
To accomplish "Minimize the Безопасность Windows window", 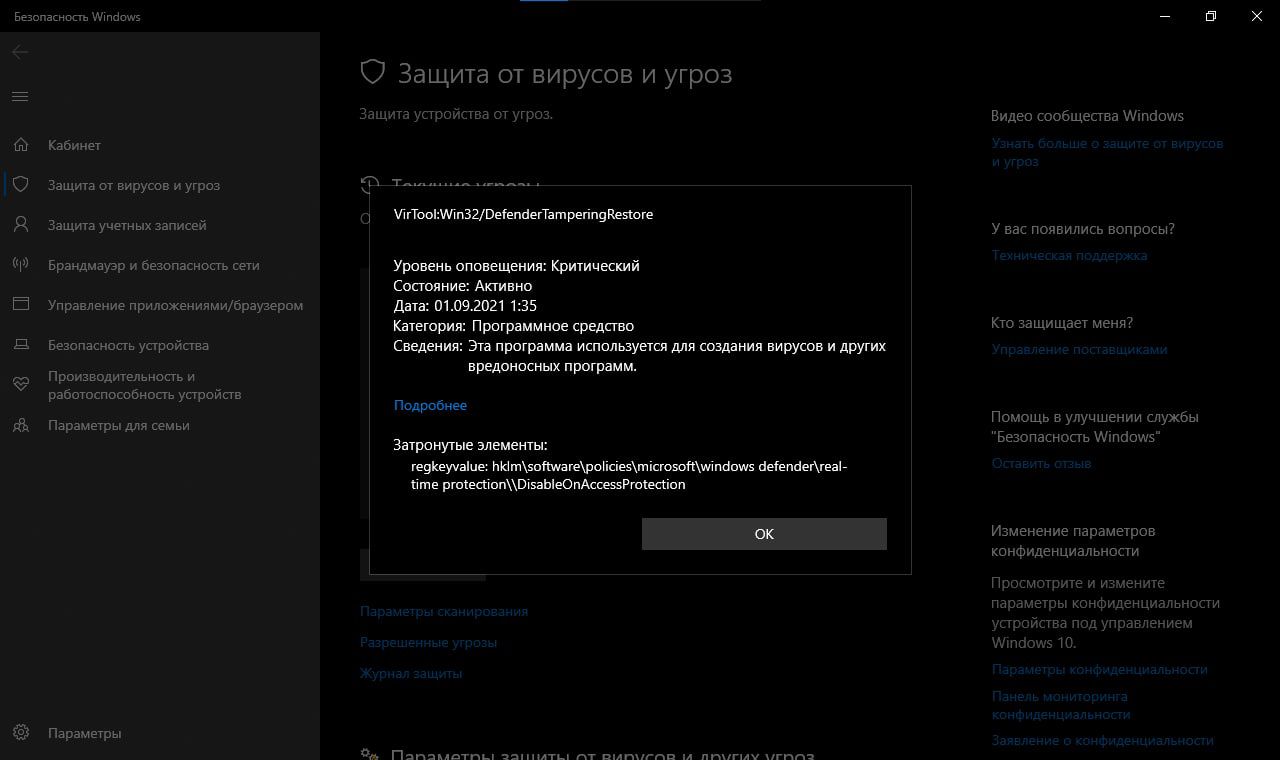I will click(1164, 16).
